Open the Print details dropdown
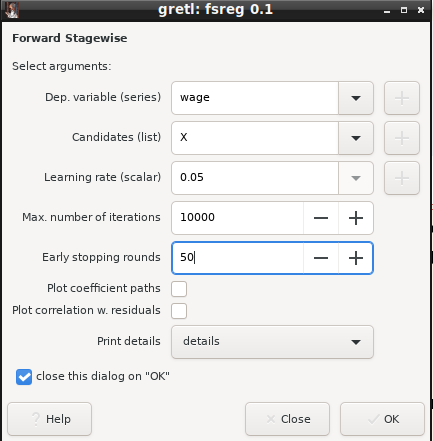The width and height of the screenshot is (433, 441). coord(272,342)
